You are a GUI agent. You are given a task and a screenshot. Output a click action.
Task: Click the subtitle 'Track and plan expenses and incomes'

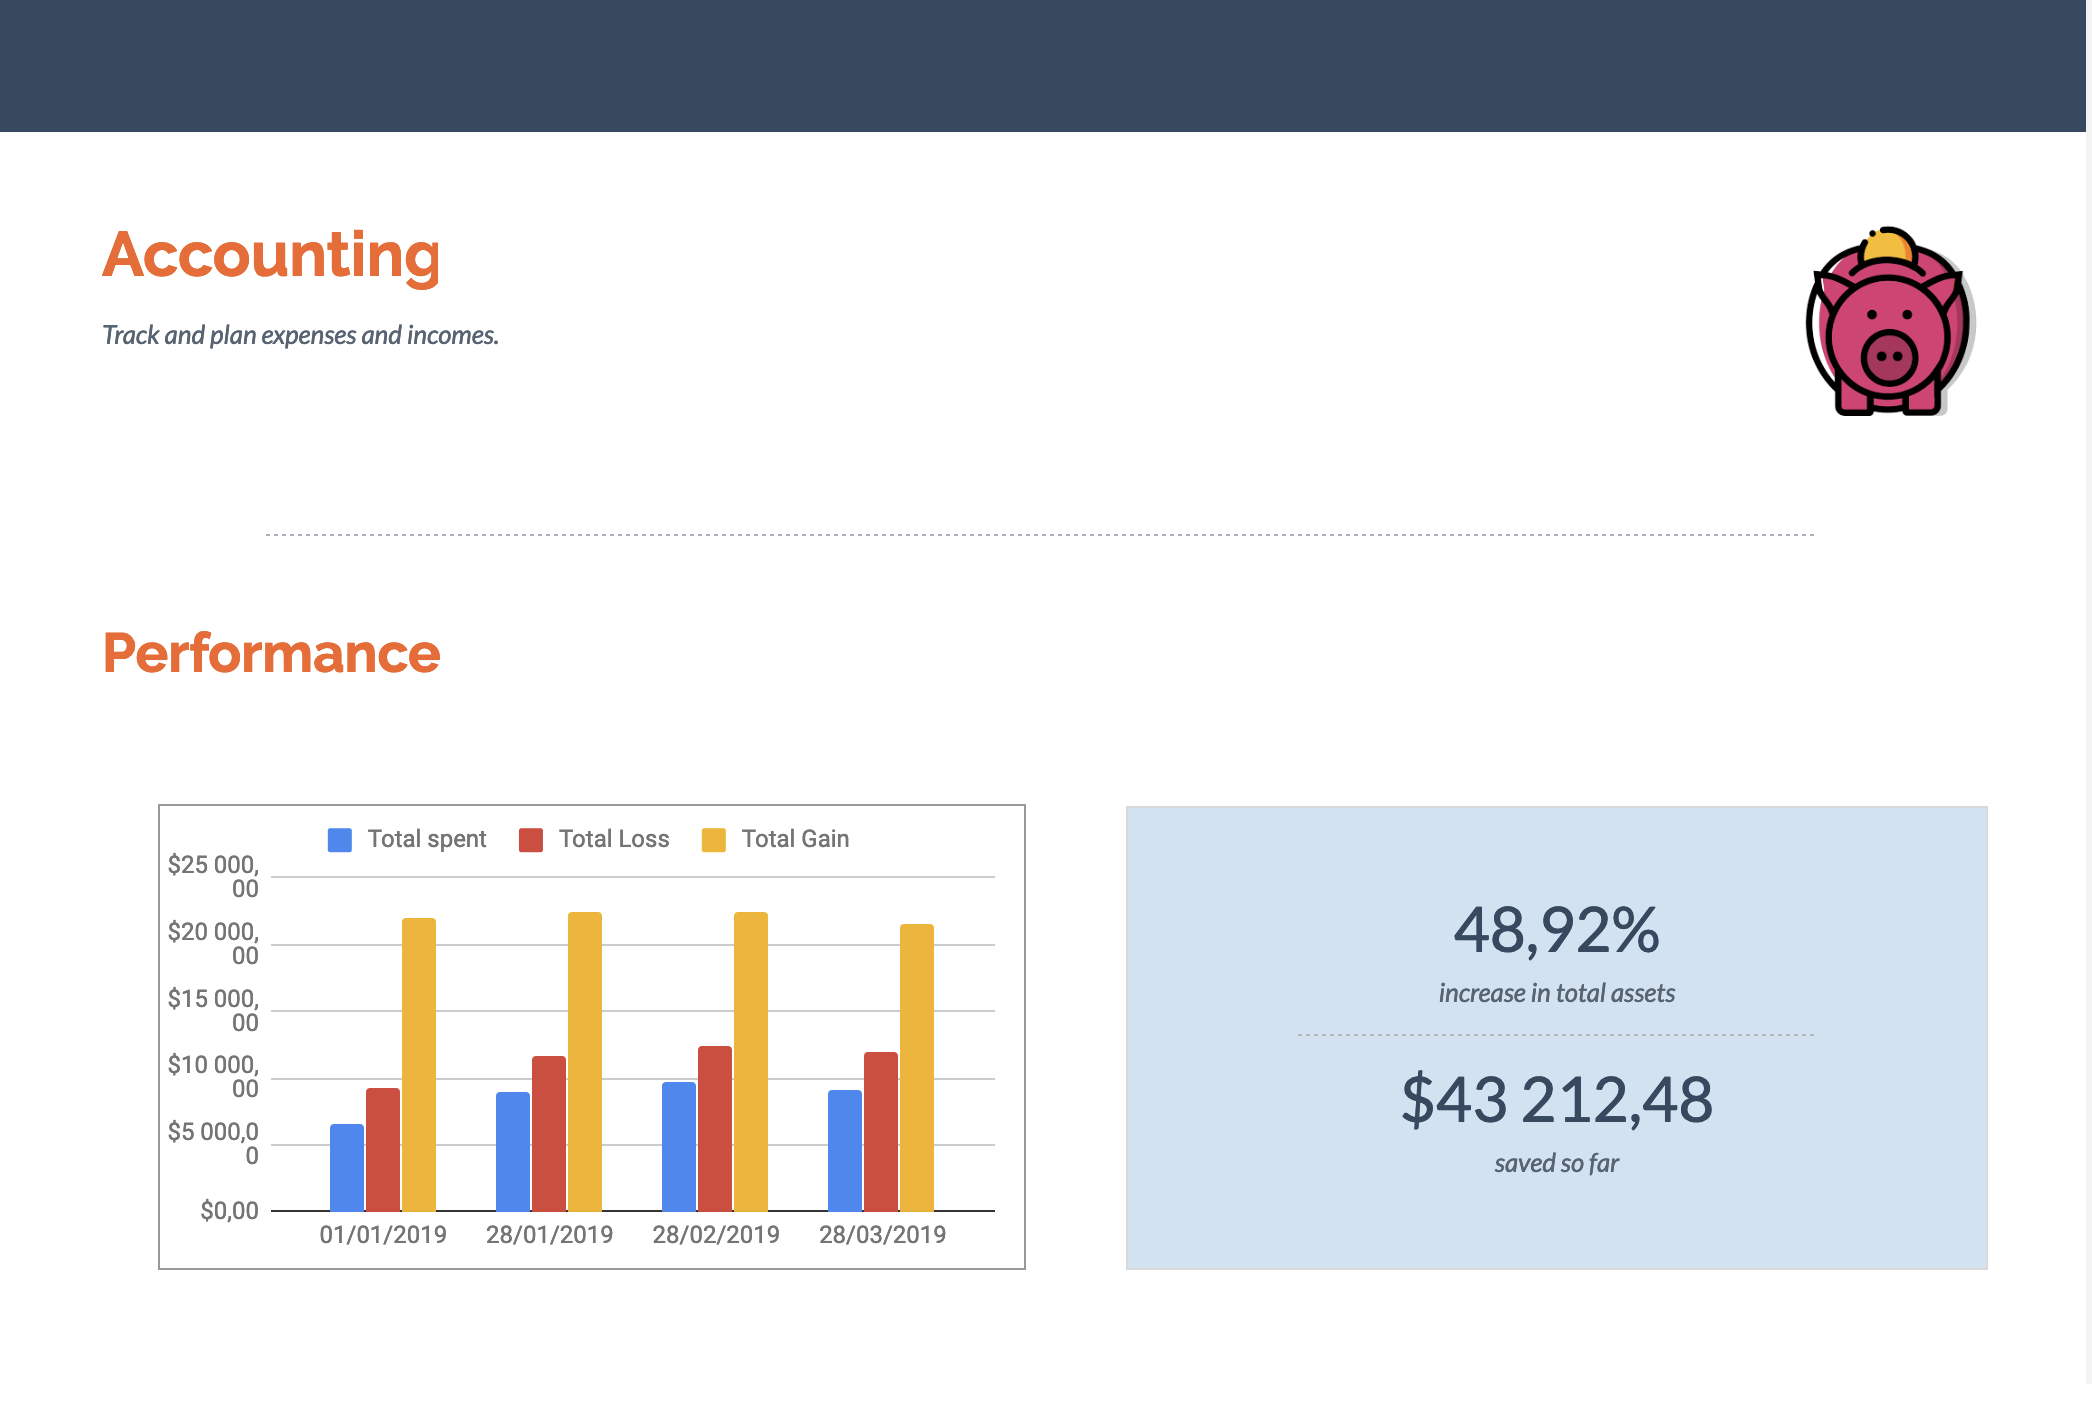tap(300, 335)
